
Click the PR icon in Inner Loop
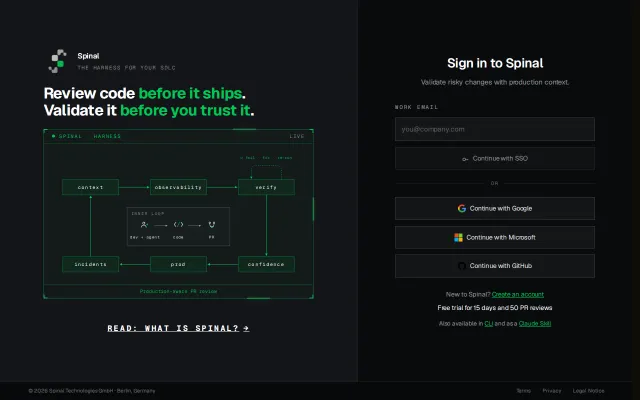(x=211, y=224)
